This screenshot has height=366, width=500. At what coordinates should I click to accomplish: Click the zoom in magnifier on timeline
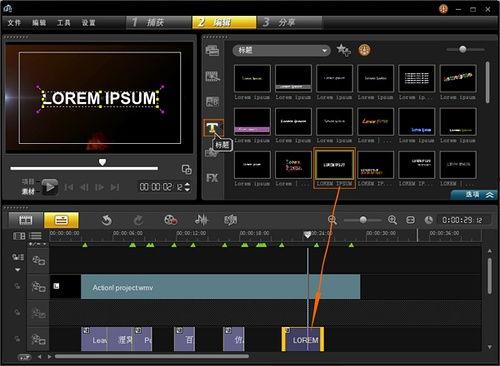pyautogui.click(x=392, y=220)
